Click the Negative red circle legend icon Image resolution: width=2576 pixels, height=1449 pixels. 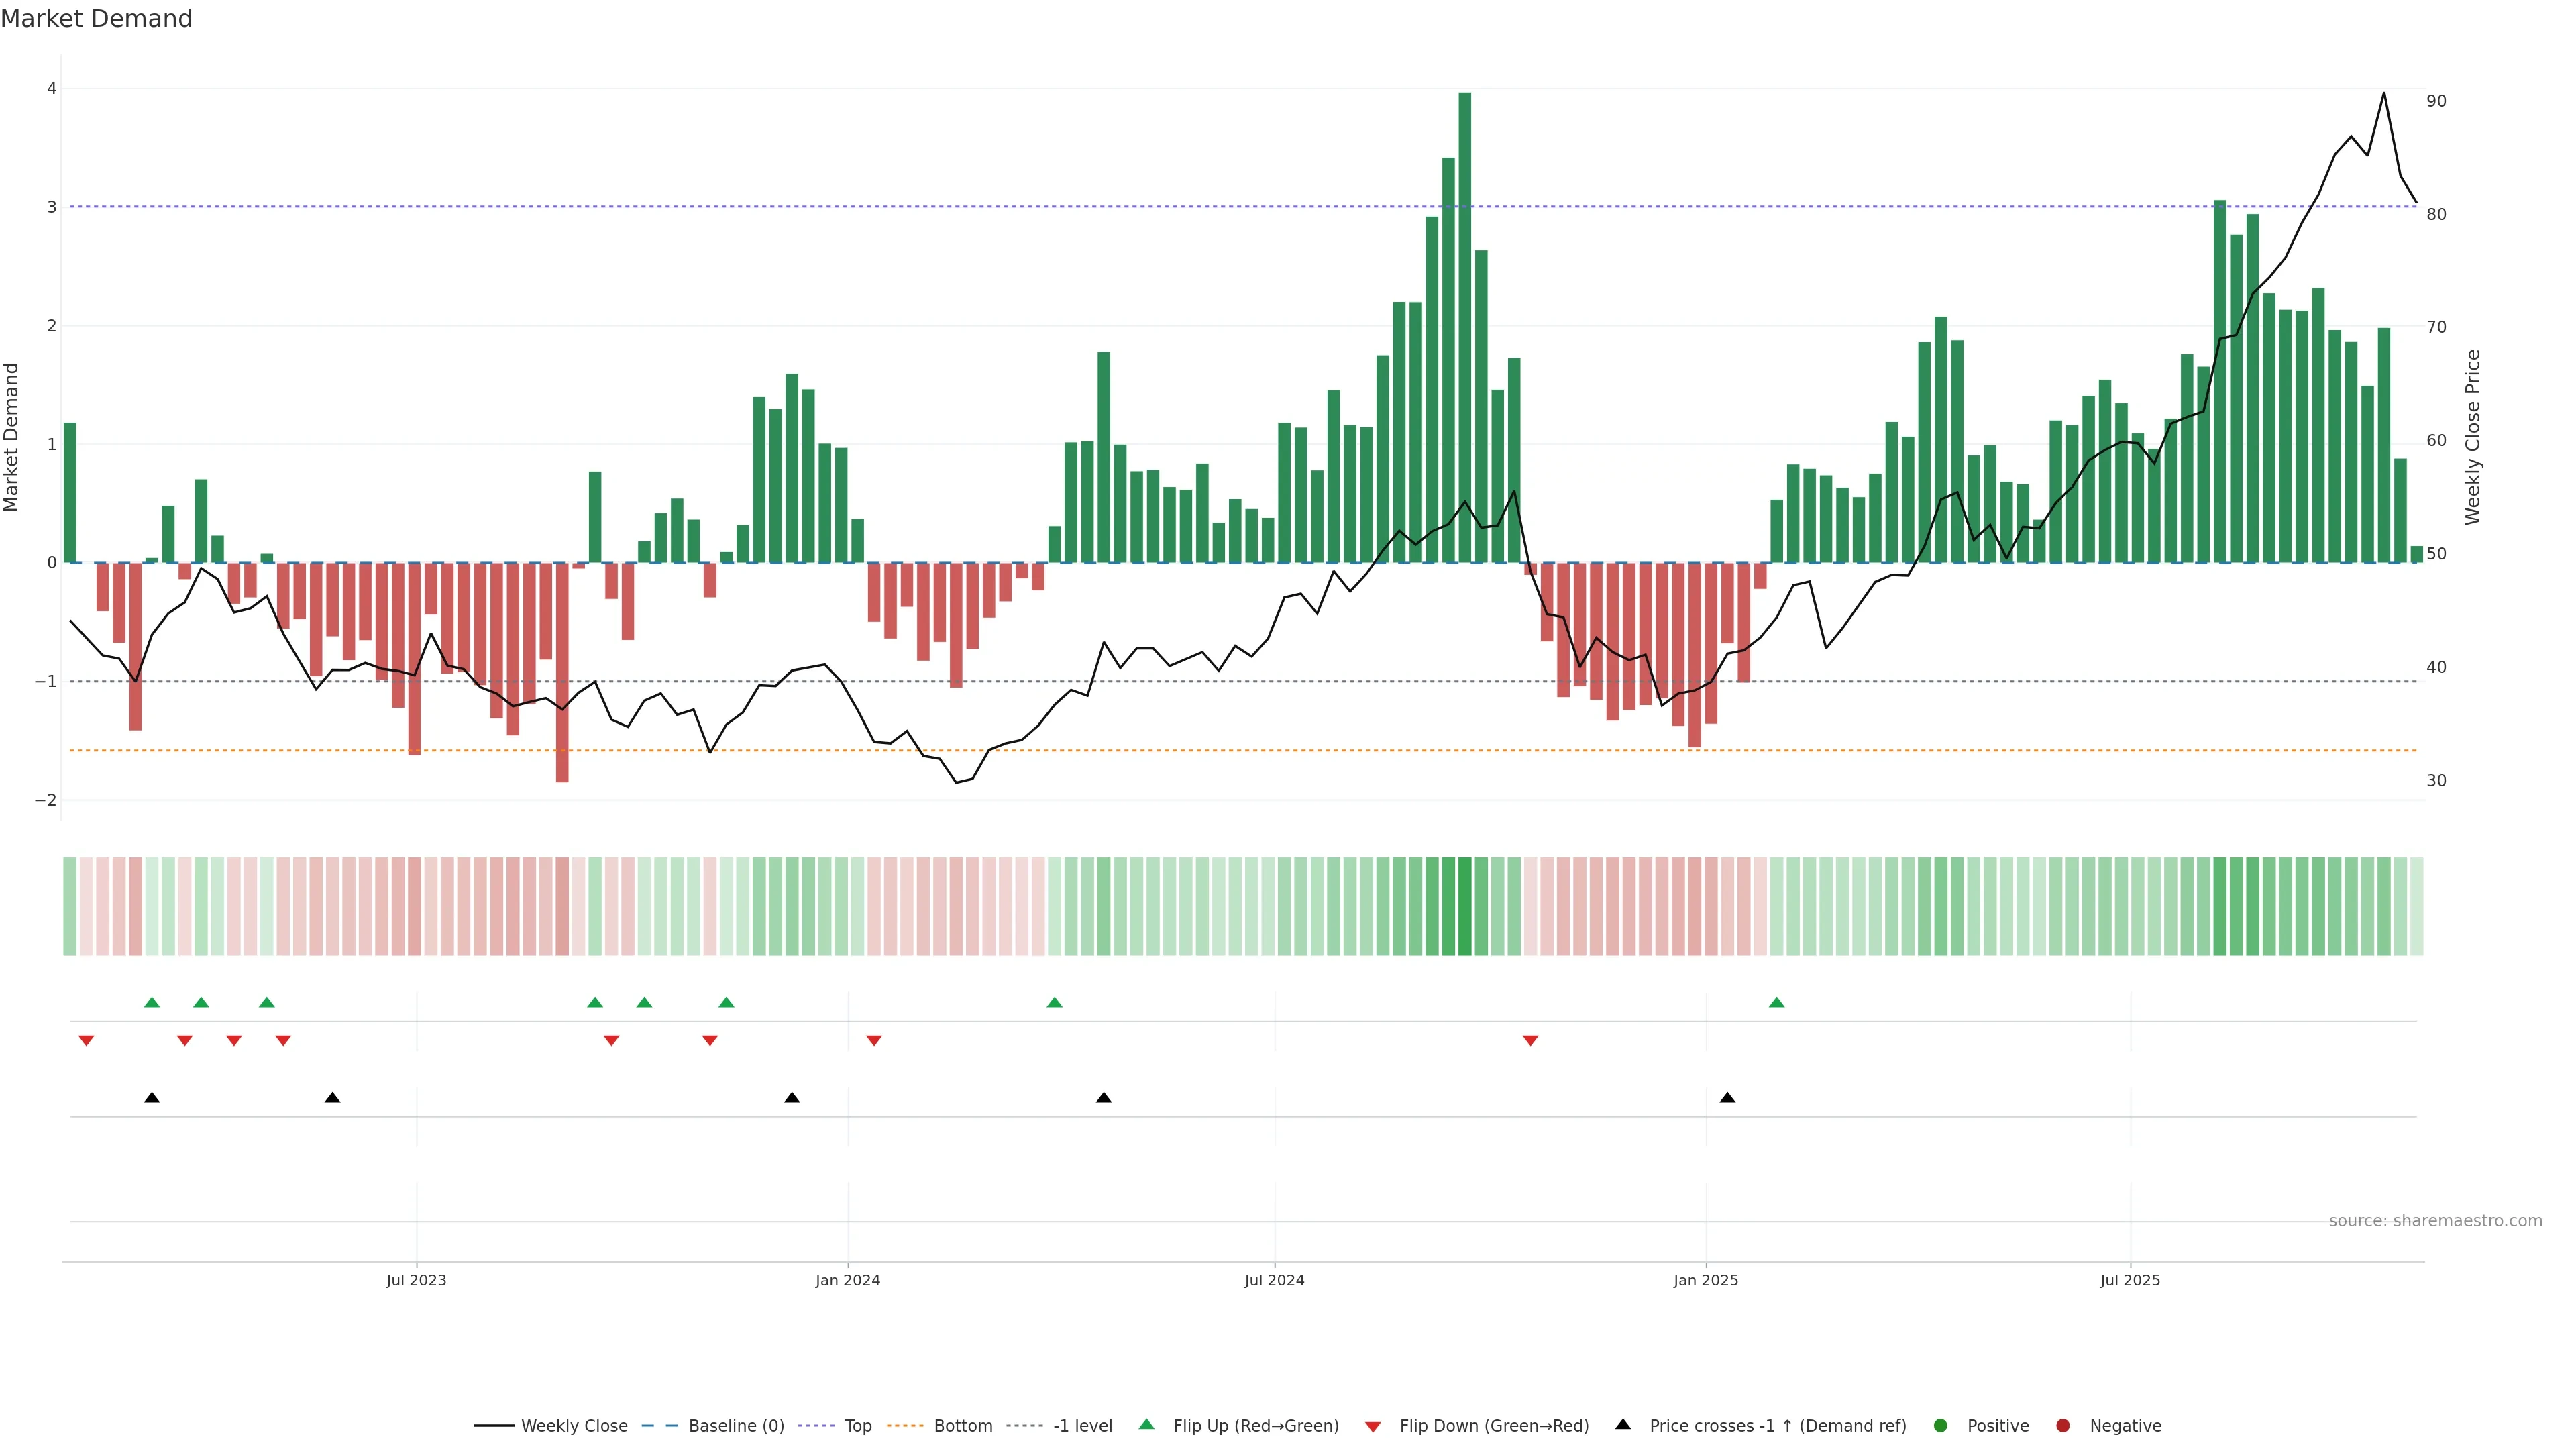click(2063, 1425)
